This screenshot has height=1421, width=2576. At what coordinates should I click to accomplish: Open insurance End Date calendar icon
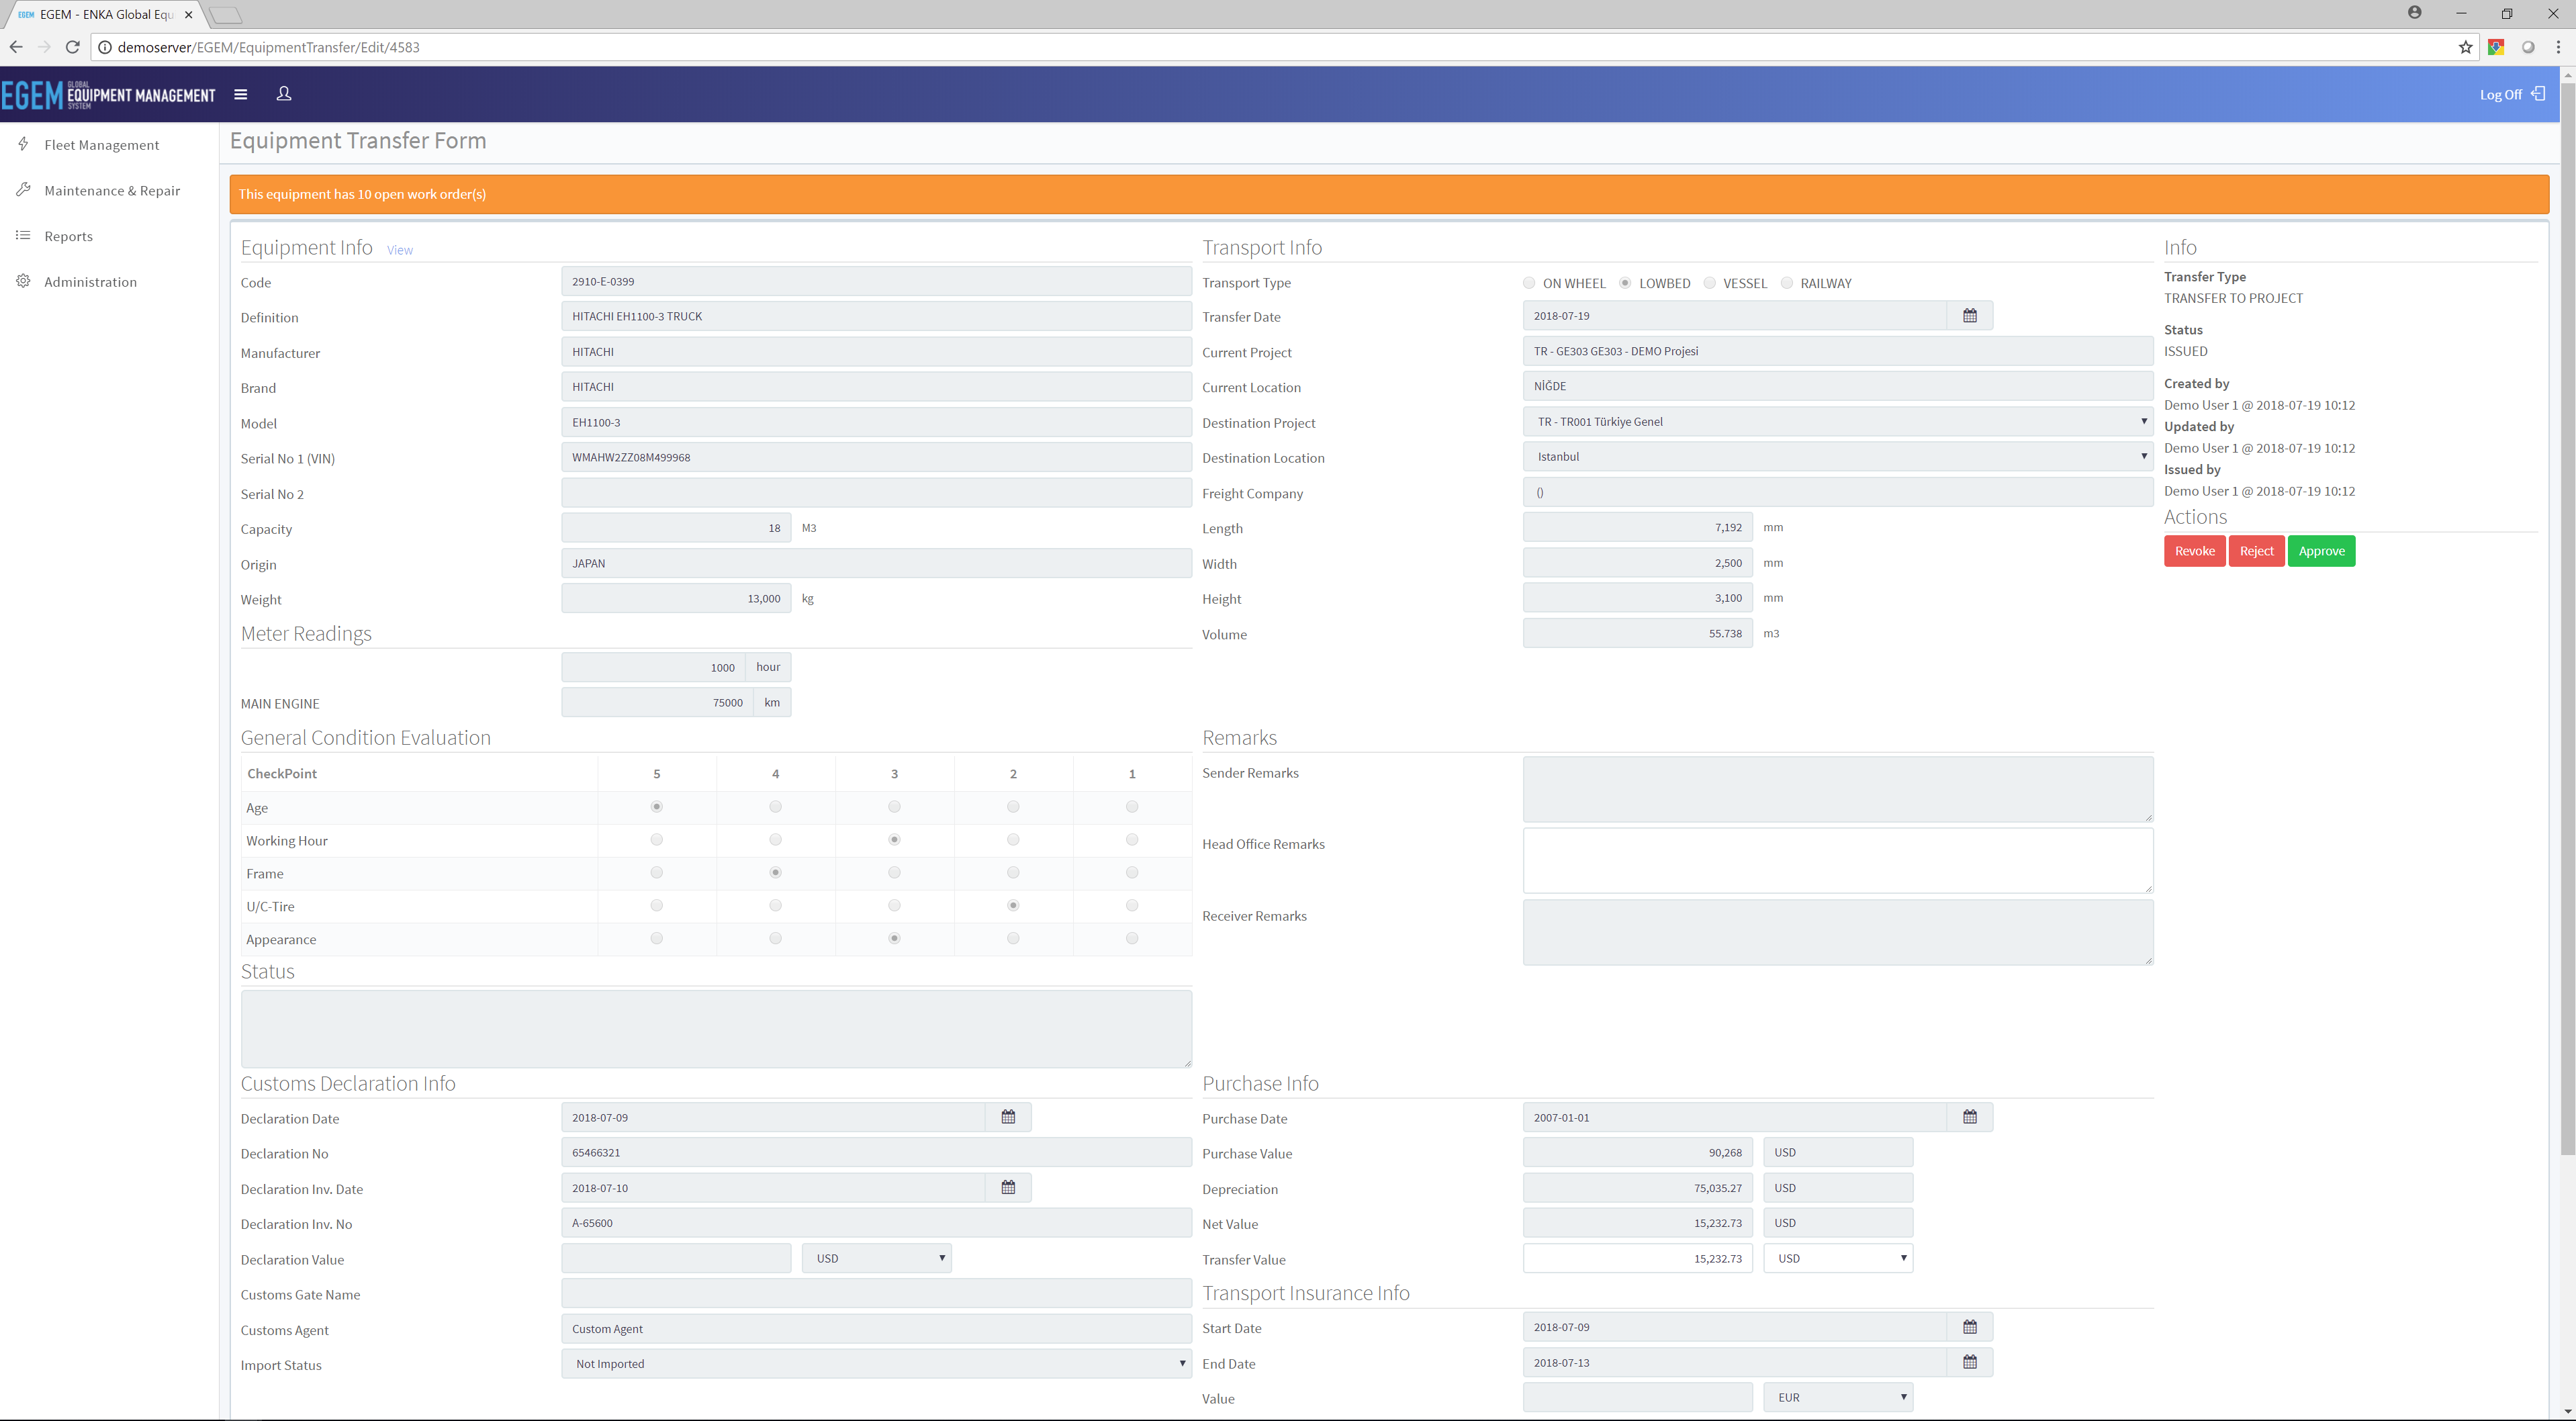[1969, 1362]
